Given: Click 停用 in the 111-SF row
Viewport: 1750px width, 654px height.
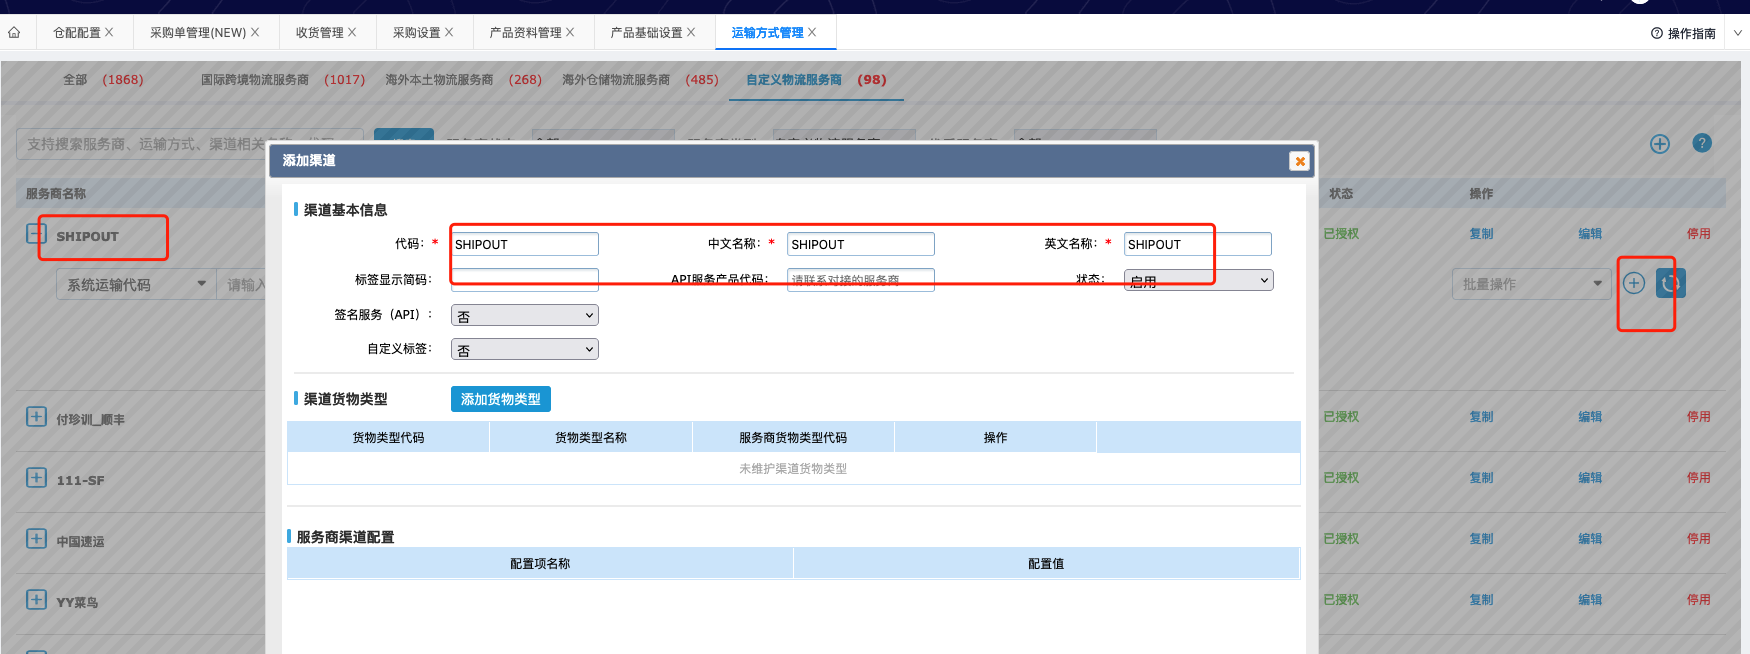Looking at the screenshot, I should [1699, 478].
